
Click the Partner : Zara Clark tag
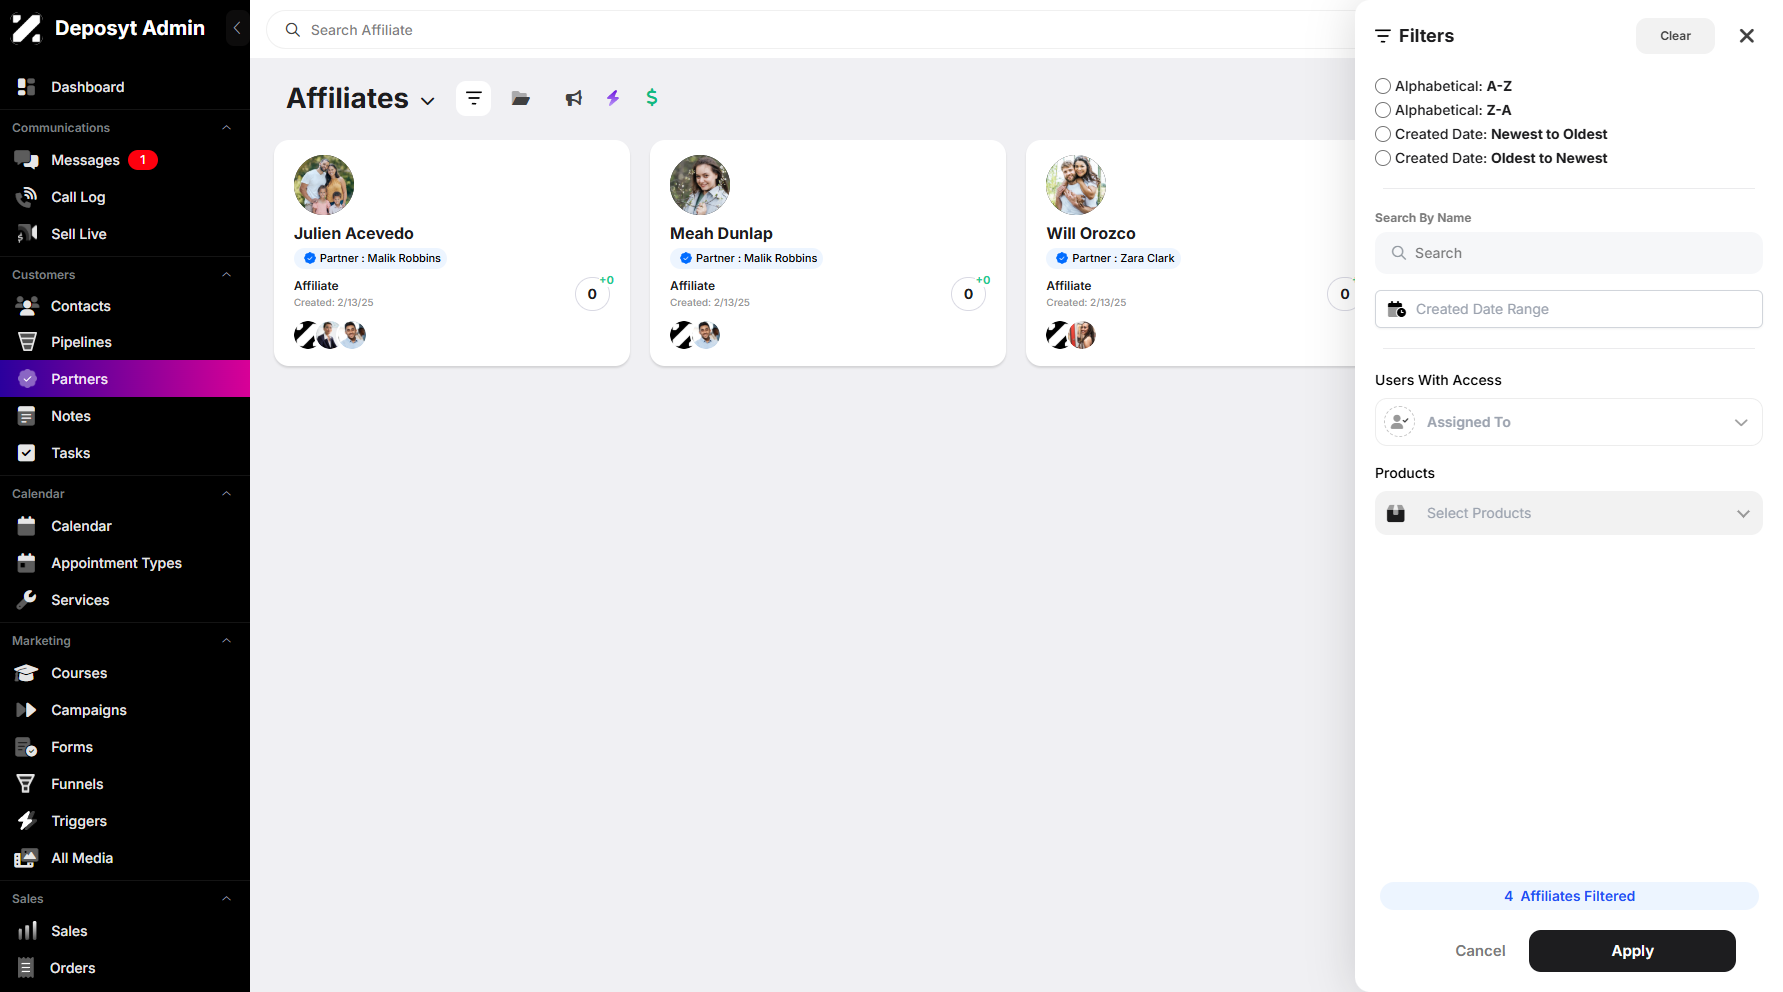tap(1113, 258)
